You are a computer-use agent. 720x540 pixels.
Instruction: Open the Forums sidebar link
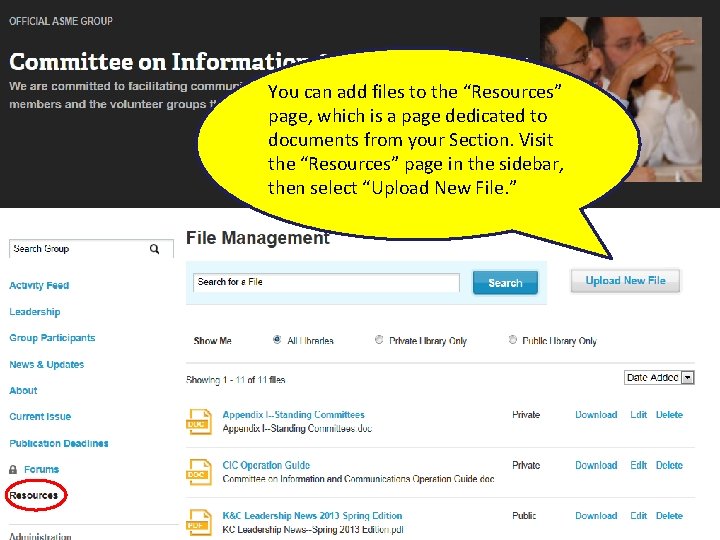click(x=41, y=469)
